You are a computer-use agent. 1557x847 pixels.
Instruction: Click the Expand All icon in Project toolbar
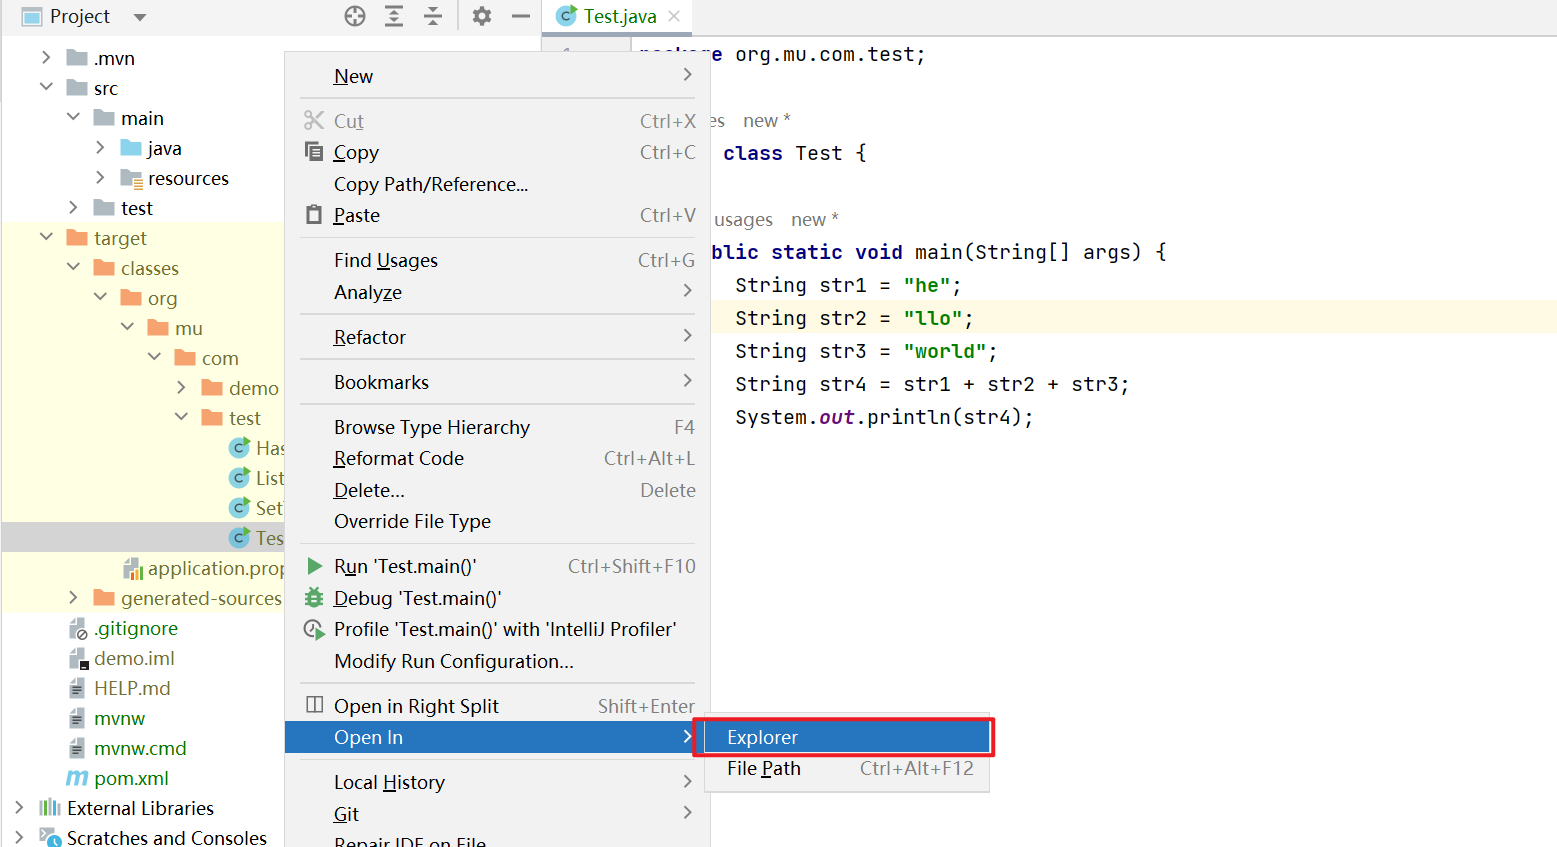coord(394,16)
